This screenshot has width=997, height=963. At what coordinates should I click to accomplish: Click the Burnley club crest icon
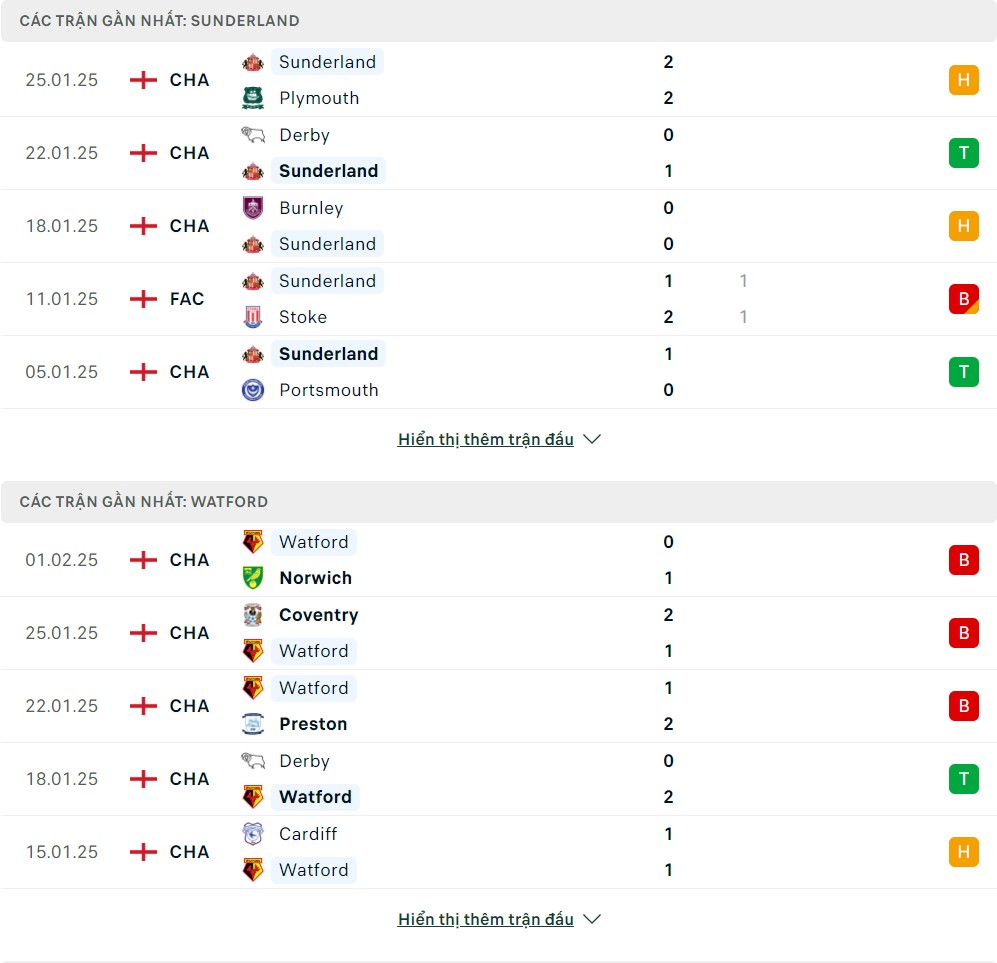[x=252, y=208]
